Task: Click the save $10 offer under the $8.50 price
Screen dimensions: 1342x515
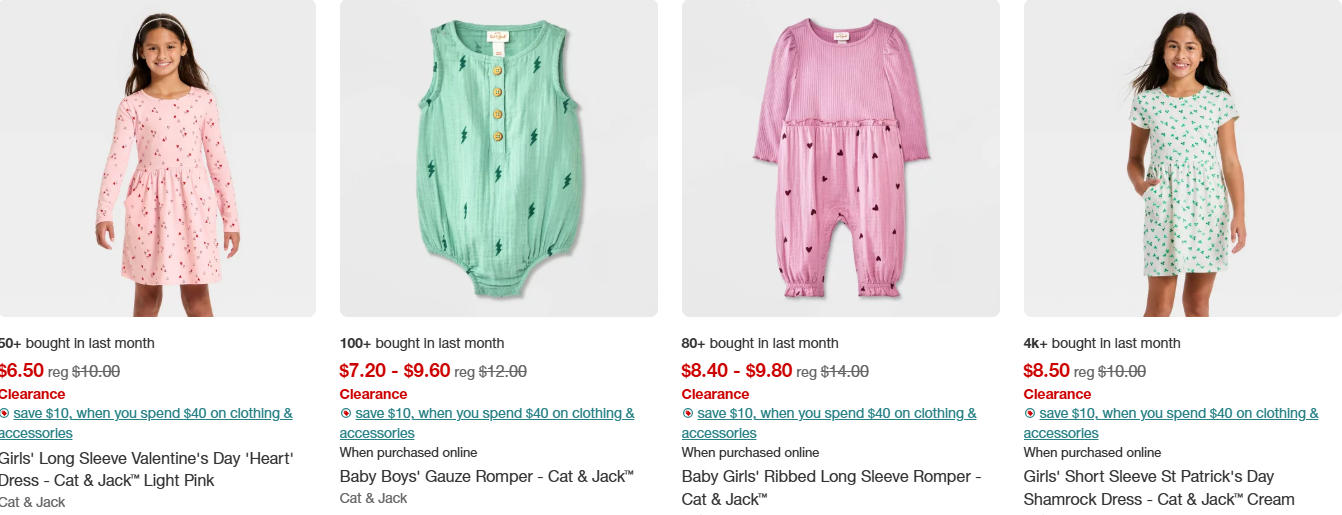Action: (1178, 413)
